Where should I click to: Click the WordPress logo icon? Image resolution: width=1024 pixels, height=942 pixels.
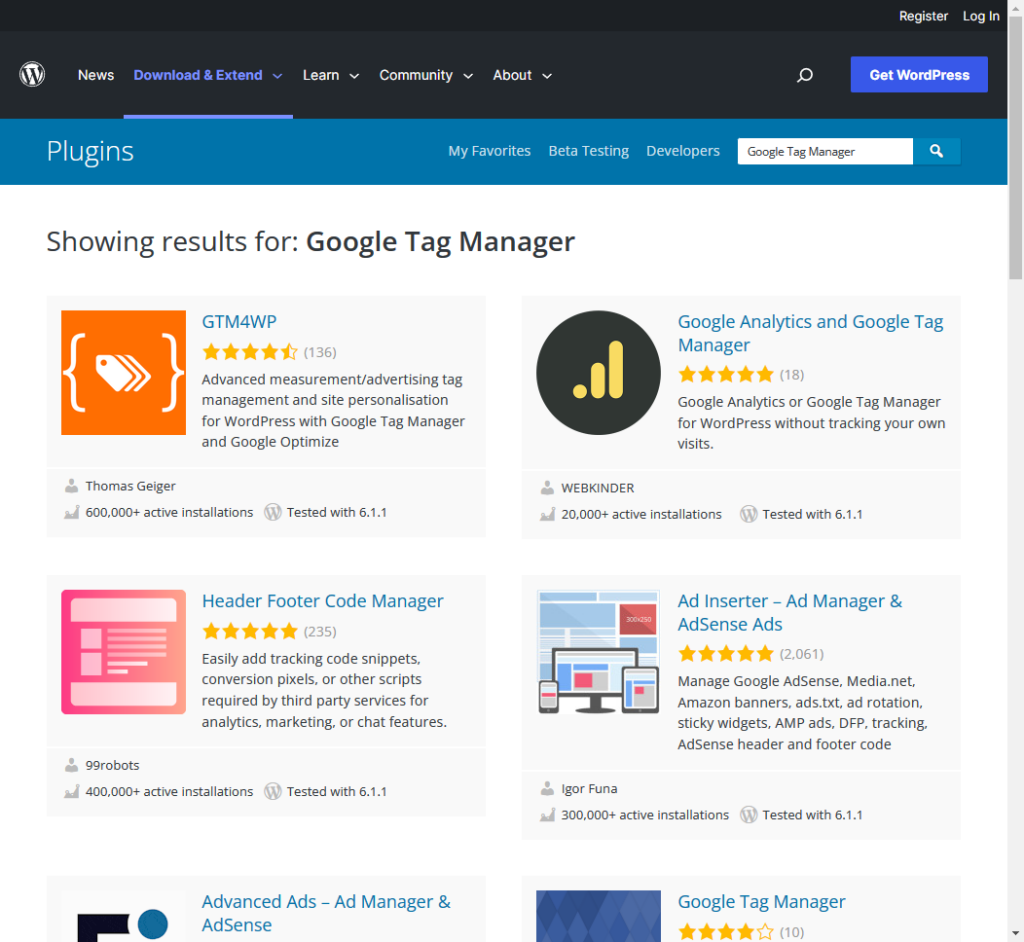point(32,74)
